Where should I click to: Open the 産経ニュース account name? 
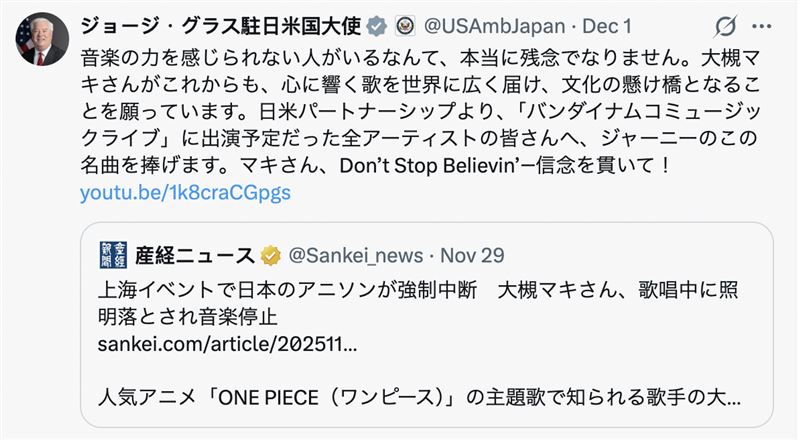(194, 257)
